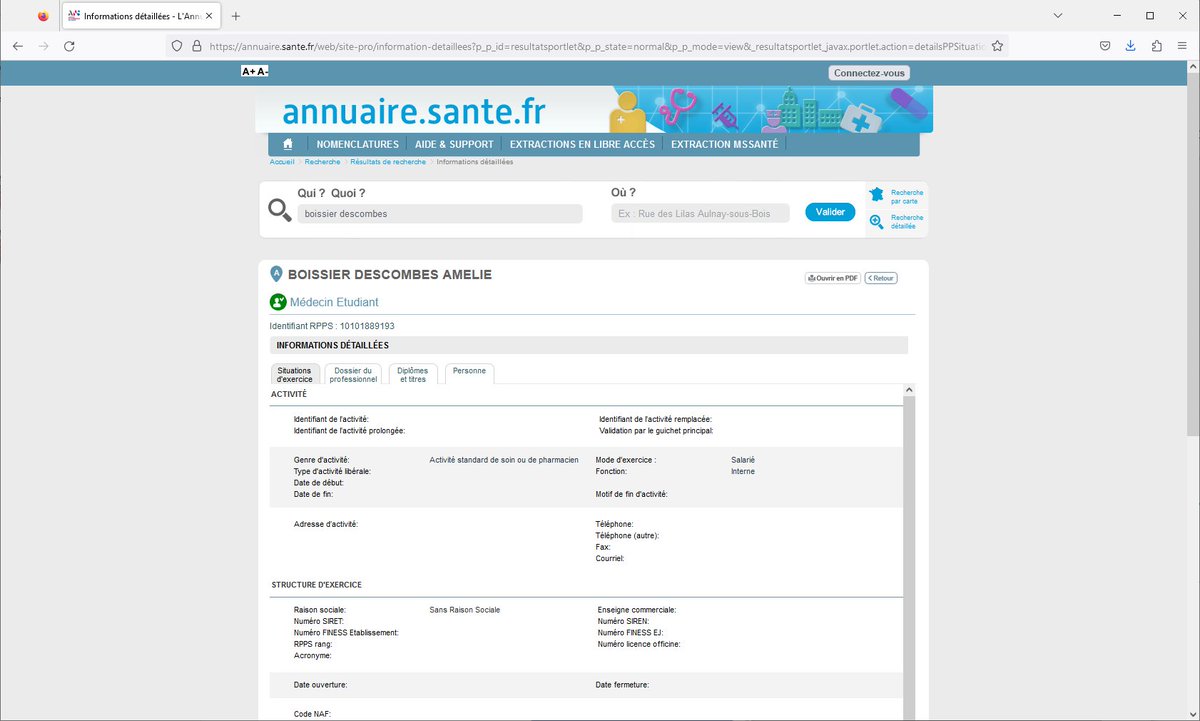Click the site security lock icon
The height and width of the screenshot is (721, 1200).
pos(196,46)
